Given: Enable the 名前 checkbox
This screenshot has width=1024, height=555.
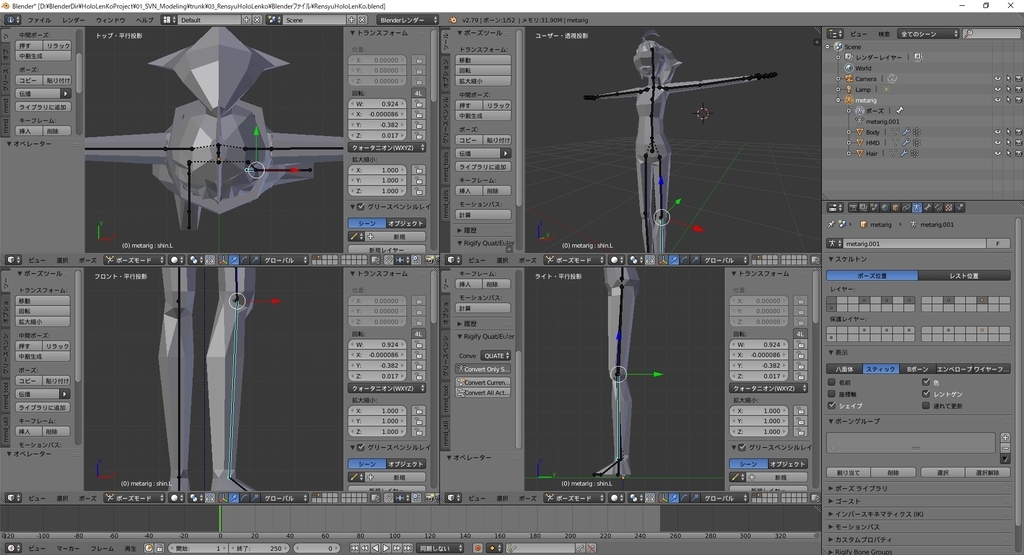Looking at the screenshot, I should [832, 382].
